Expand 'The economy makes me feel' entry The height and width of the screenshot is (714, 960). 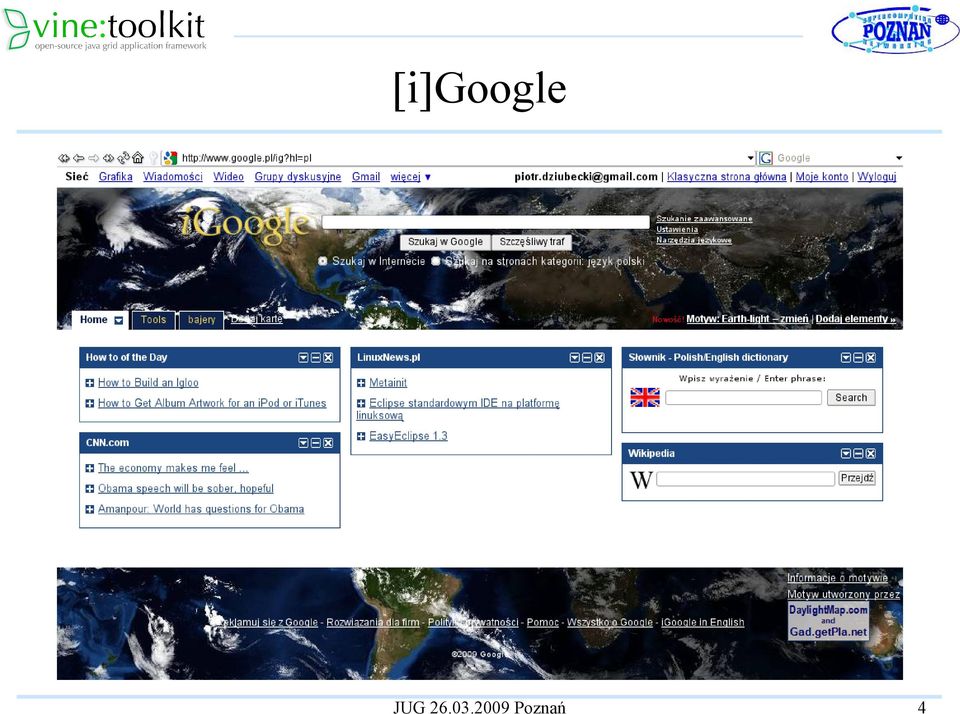(x=89, y=468)
